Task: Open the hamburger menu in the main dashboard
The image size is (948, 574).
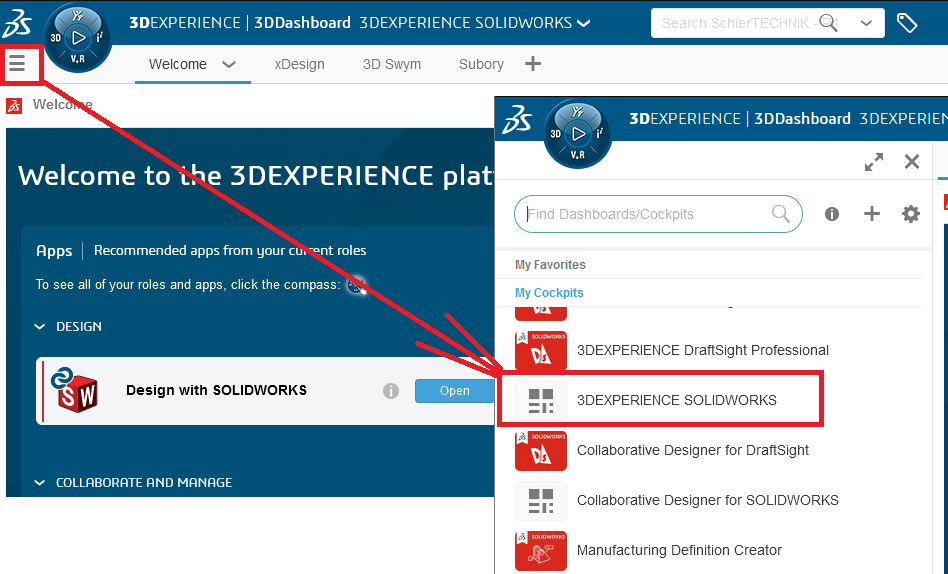Action: (x=17, y=63)
